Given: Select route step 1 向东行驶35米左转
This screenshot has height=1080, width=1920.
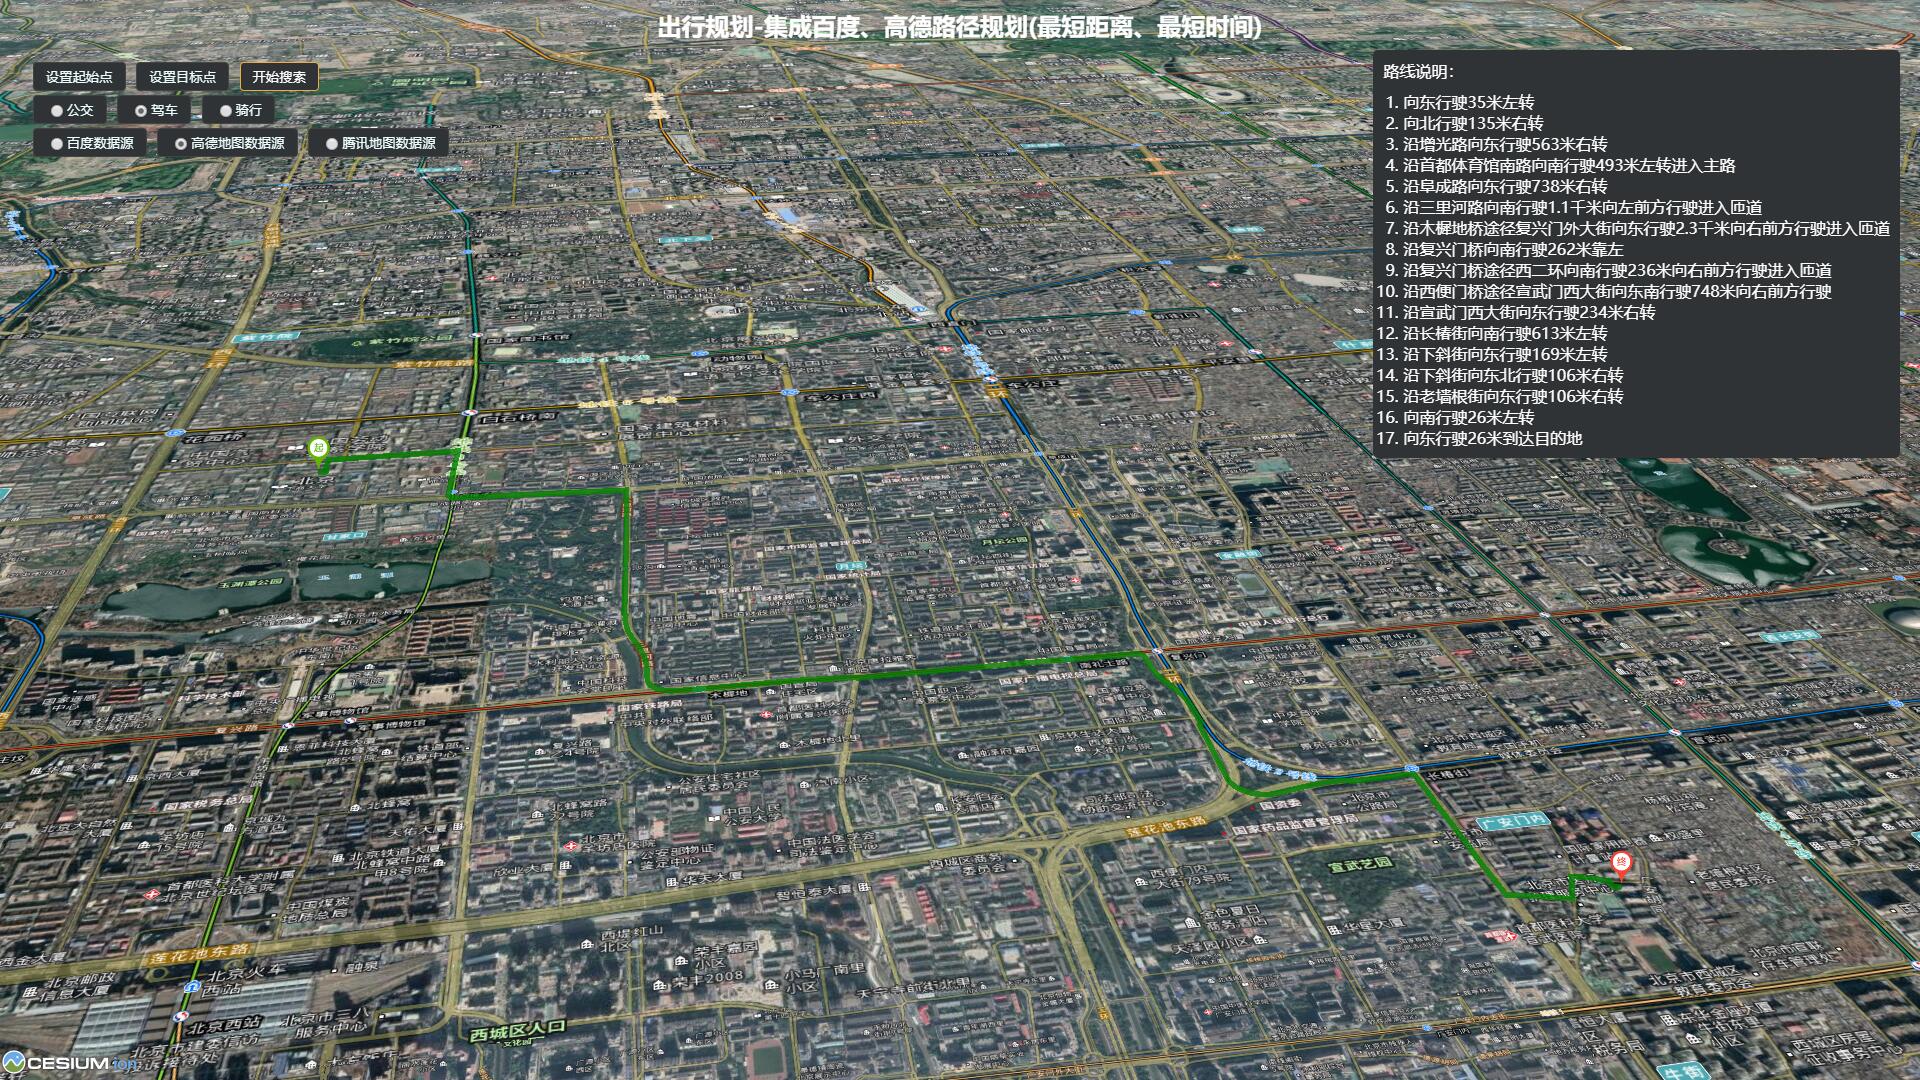Looking at the screenshot, I should (1468, 102).
